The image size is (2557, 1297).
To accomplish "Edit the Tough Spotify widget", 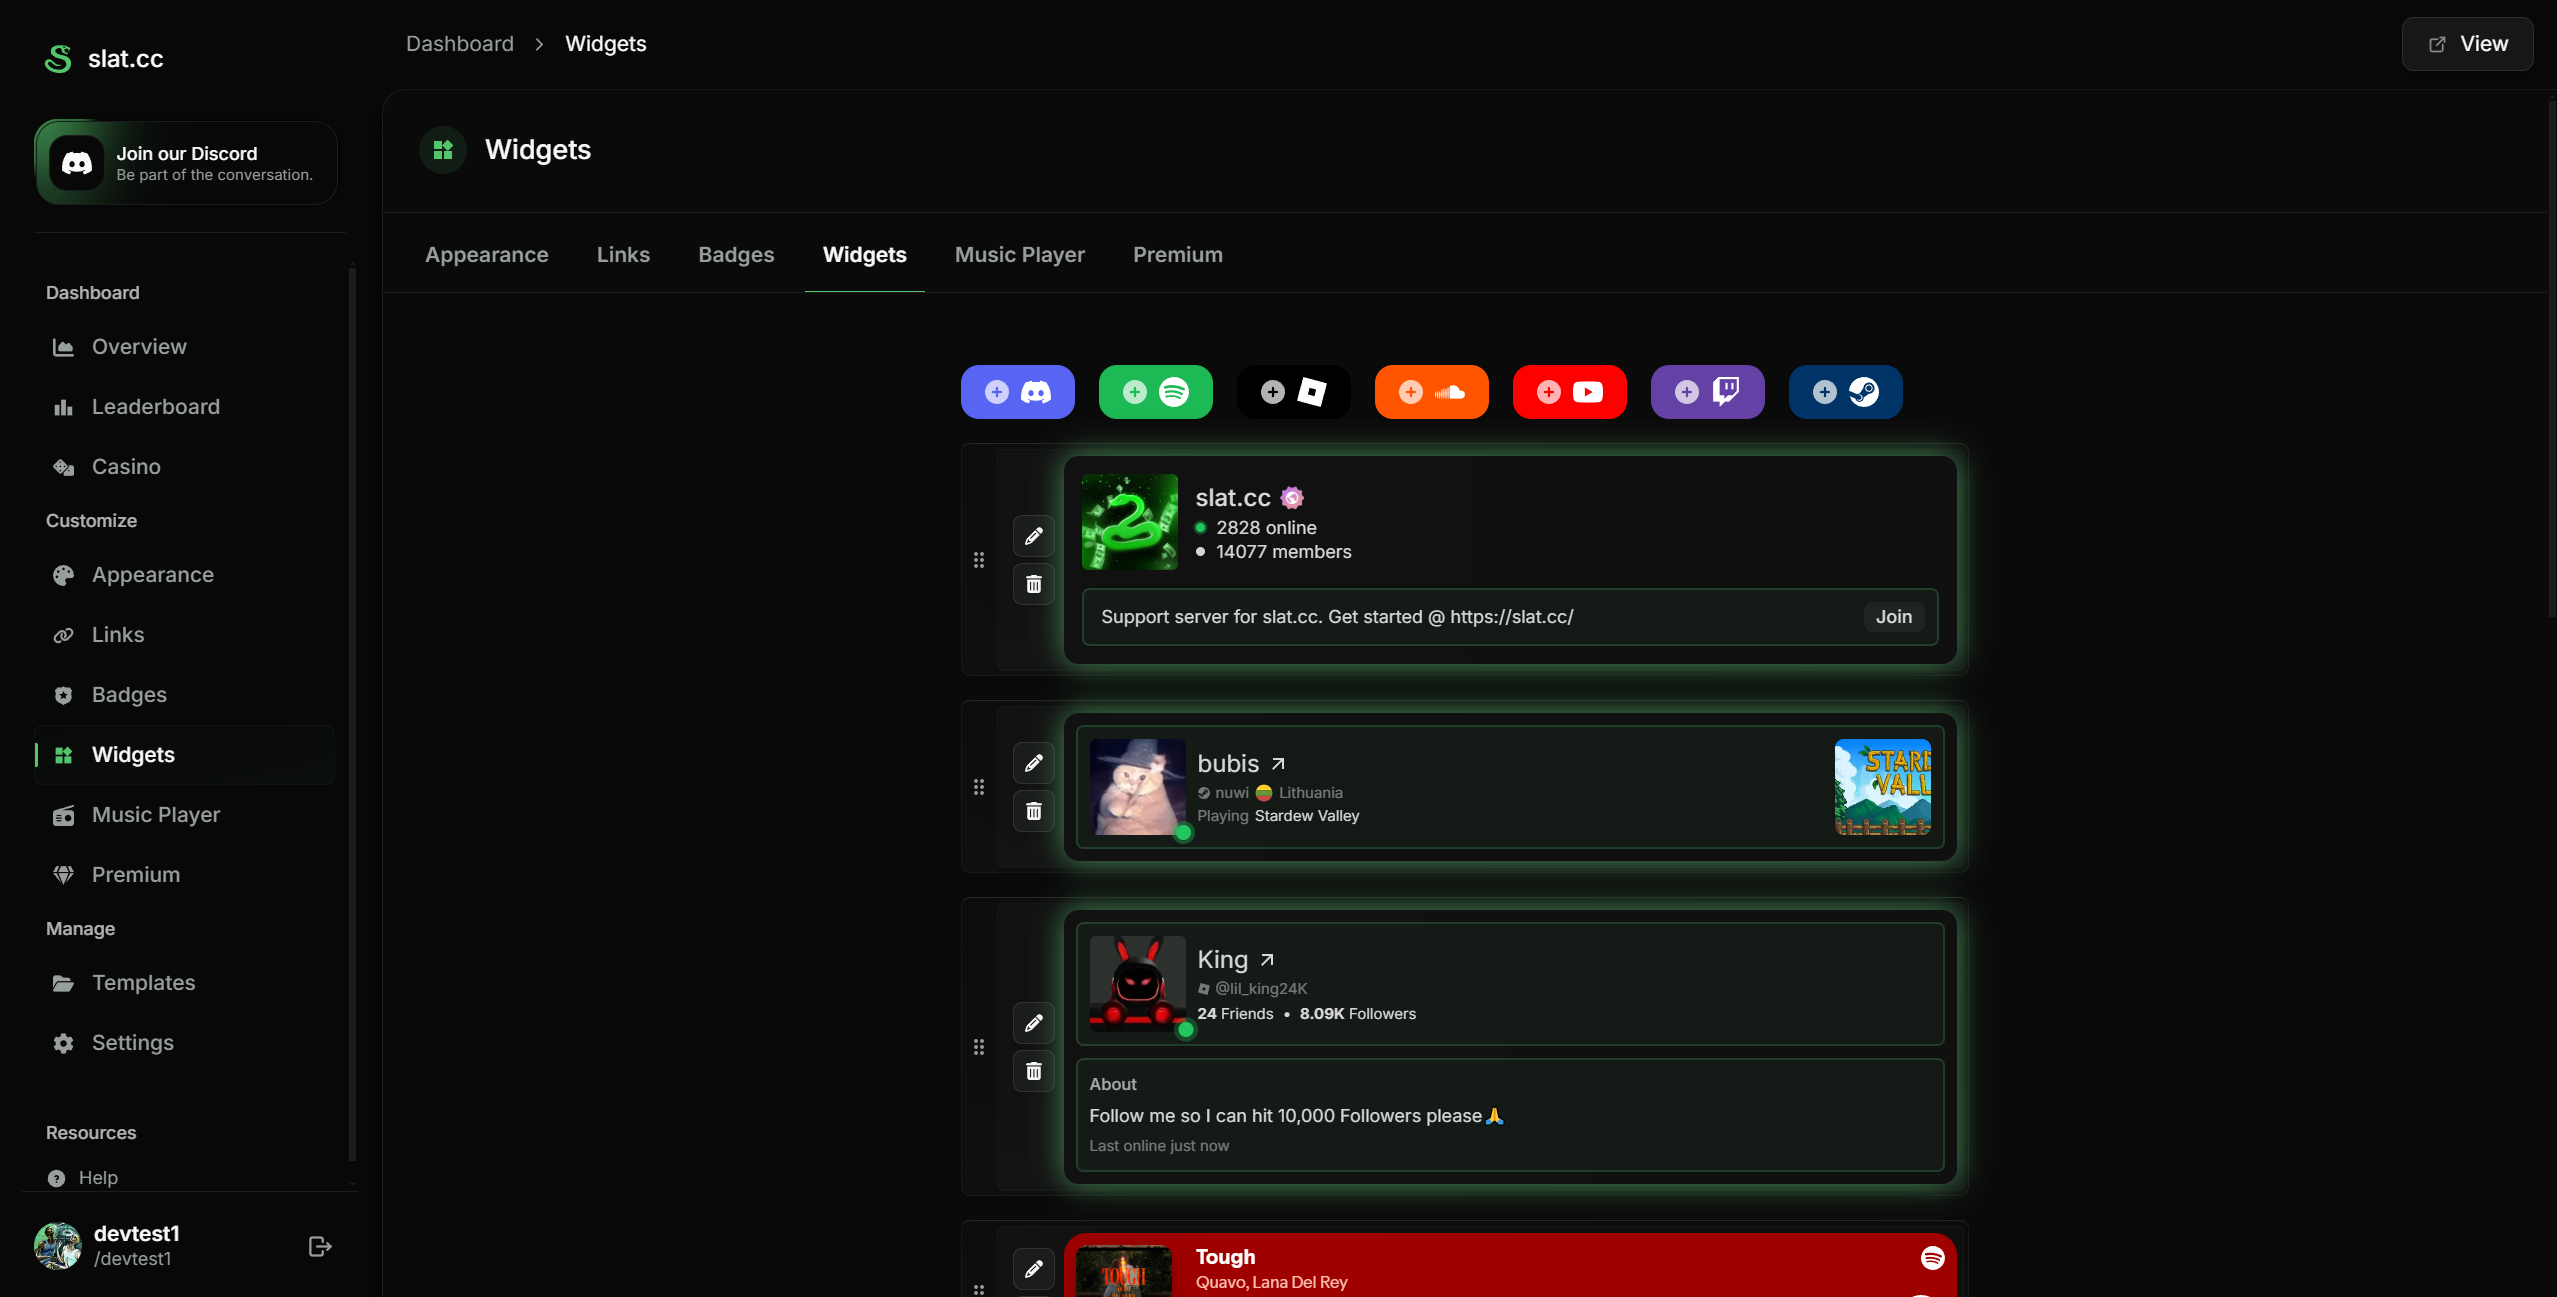I will (1033, 1269).
